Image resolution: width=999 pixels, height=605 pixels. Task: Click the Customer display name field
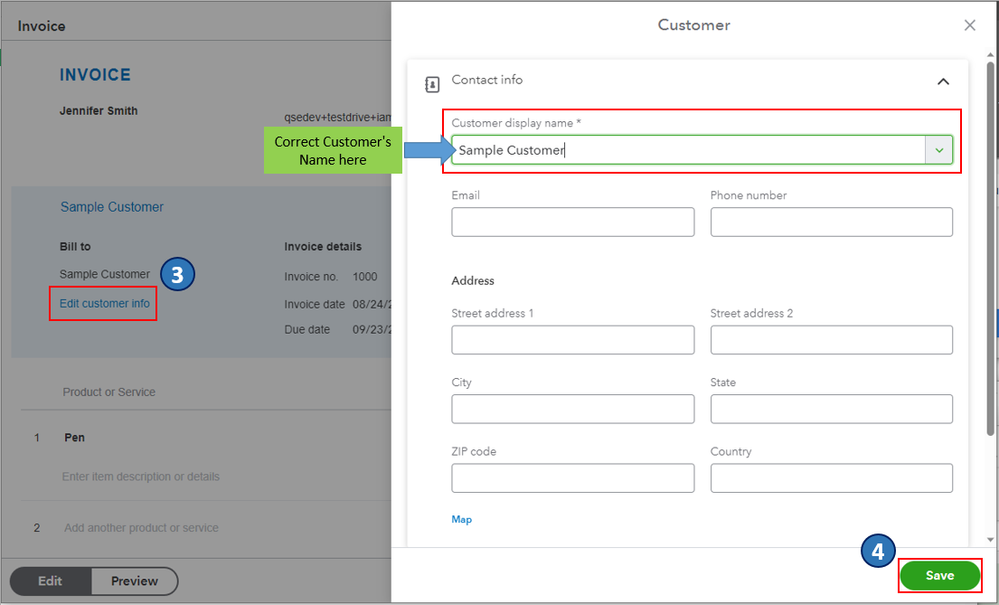(689, 150)
